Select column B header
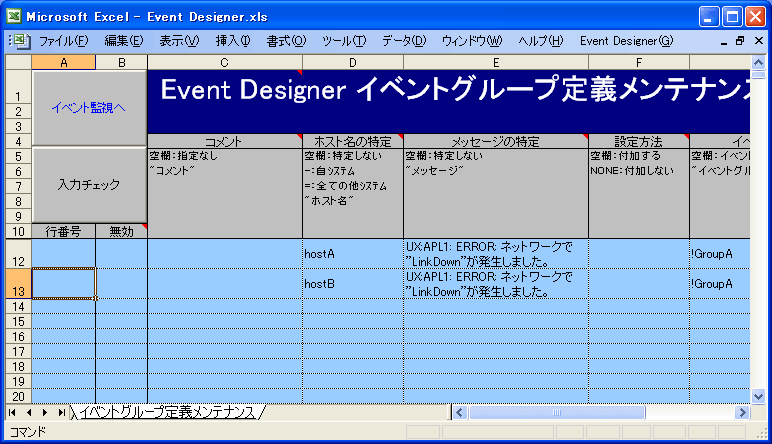The height and width of the screenshot is (444, 772). coord(122,63)
